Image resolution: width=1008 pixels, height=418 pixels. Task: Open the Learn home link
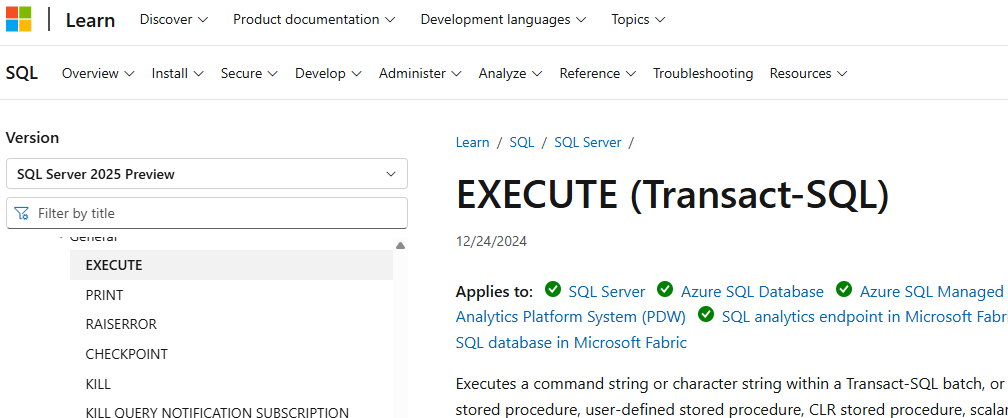(90, 20)
